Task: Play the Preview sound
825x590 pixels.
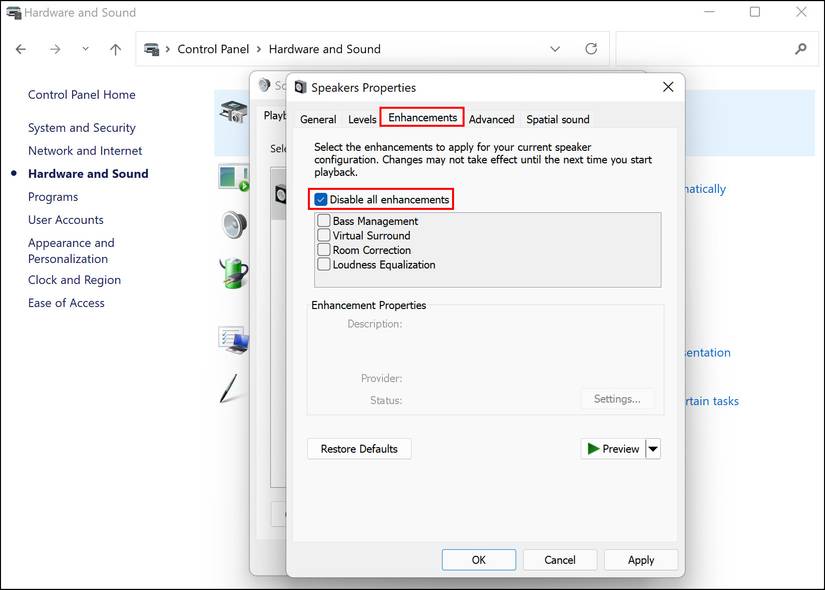Action: click(613, 449)
